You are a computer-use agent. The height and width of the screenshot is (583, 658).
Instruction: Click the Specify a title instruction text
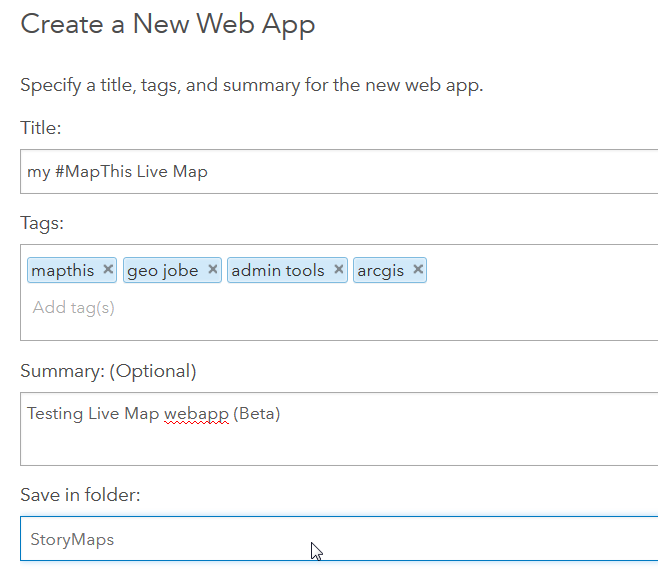[x=251, y=85]
